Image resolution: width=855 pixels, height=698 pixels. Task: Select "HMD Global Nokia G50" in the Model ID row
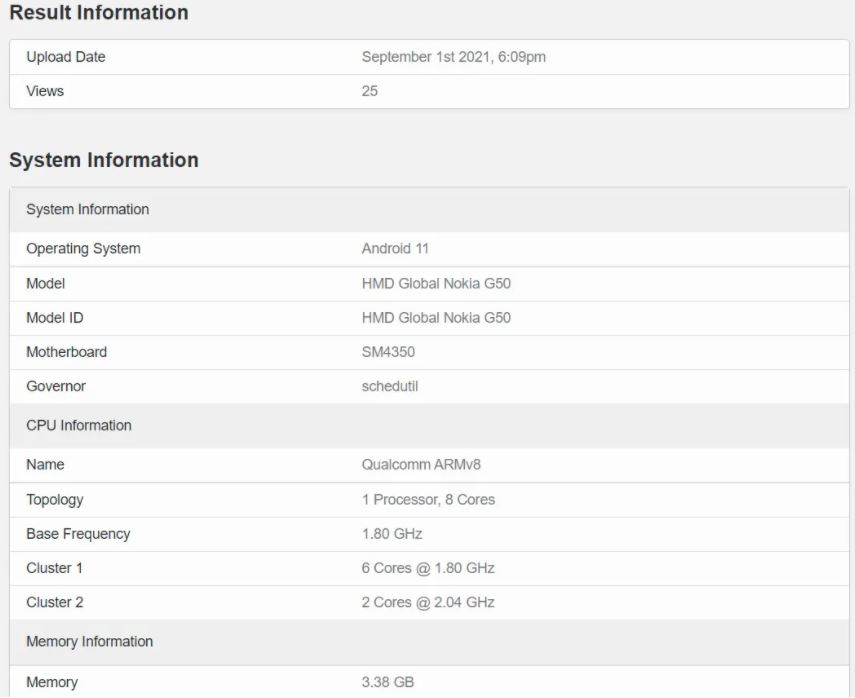tap(436, 318)
